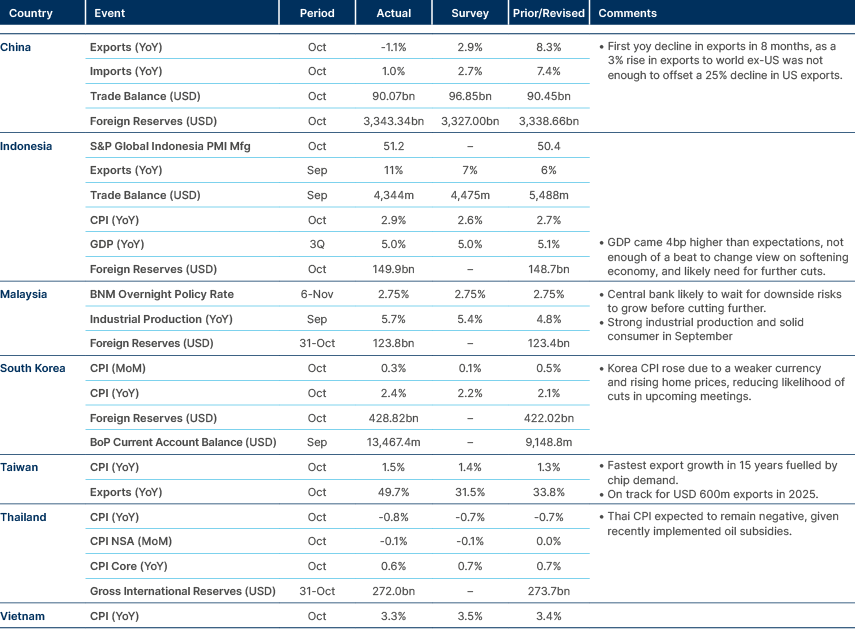Click the Actual column header
This screenshot has height=629, width=855.
coord(394,13)
